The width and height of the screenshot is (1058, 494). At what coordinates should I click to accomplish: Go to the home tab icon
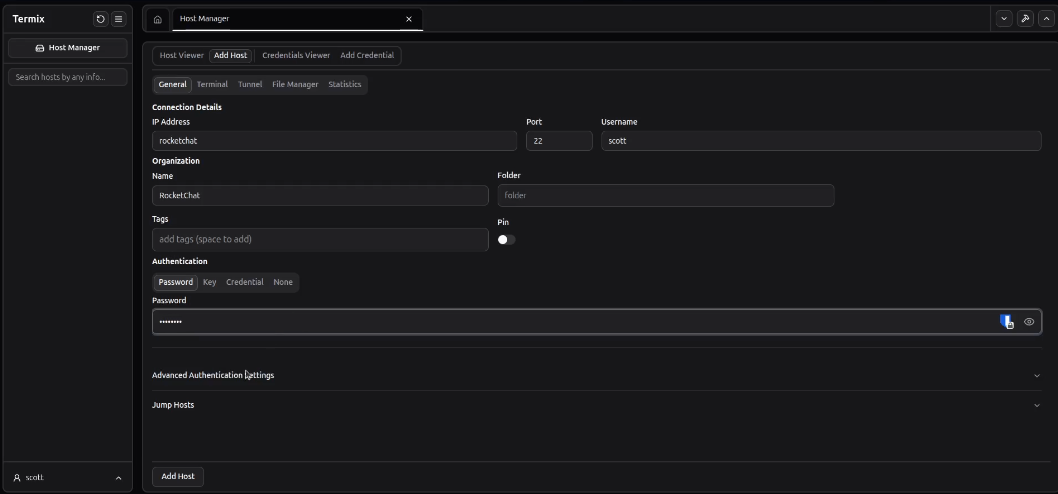click(158, 19)
